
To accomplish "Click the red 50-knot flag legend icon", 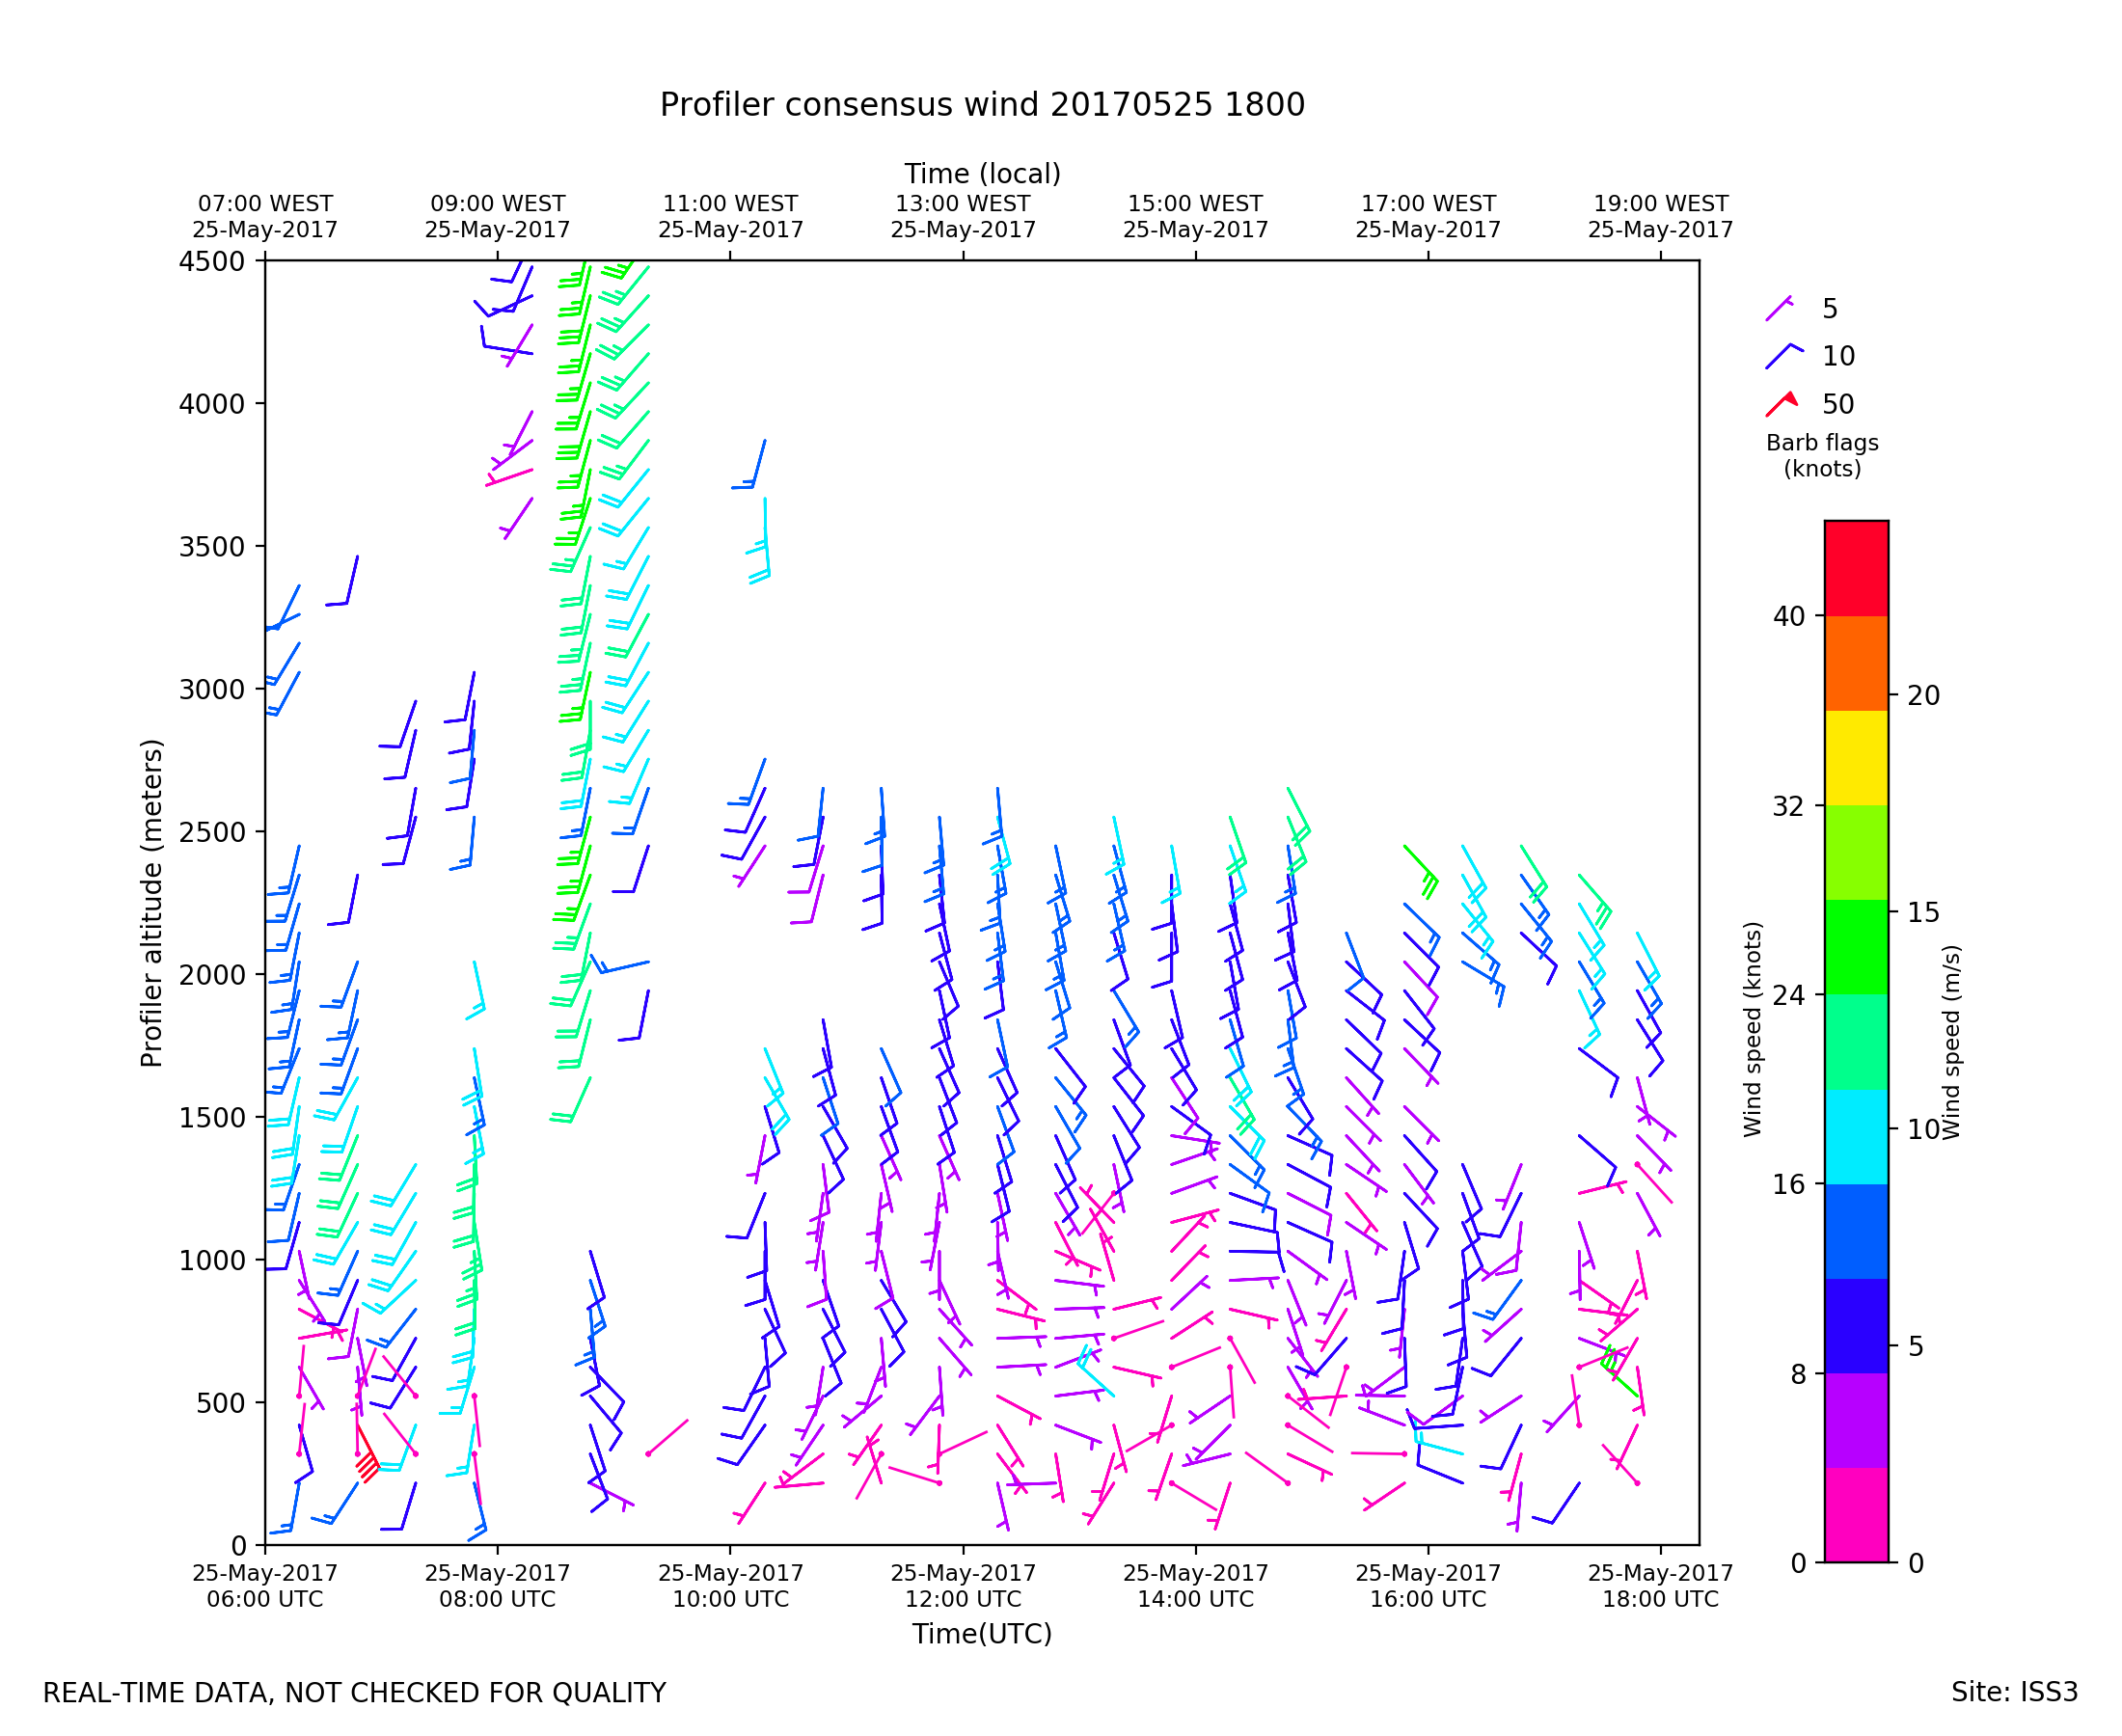I will 1782,404.
